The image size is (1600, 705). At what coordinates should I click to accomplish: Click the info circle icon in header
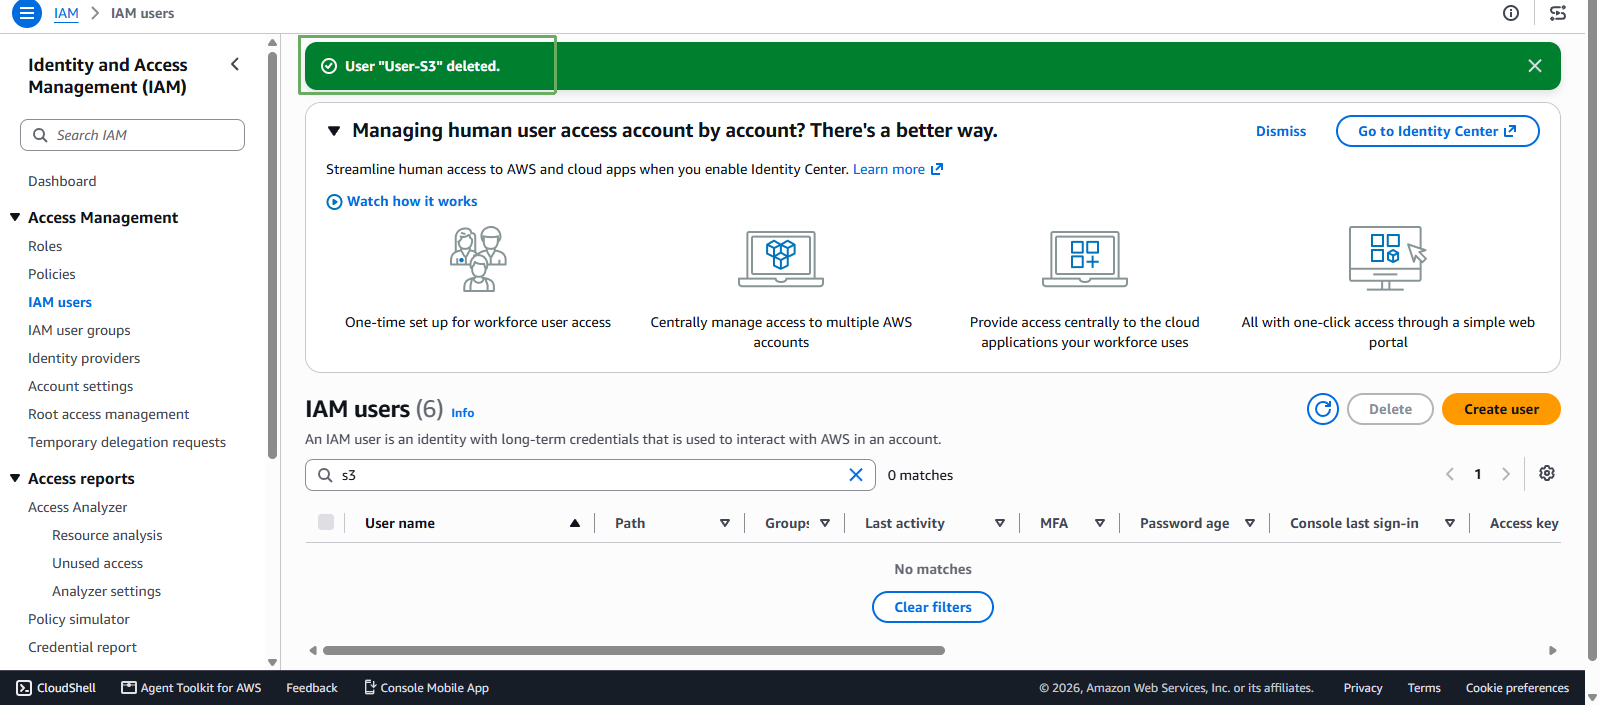coord(1511,13)
